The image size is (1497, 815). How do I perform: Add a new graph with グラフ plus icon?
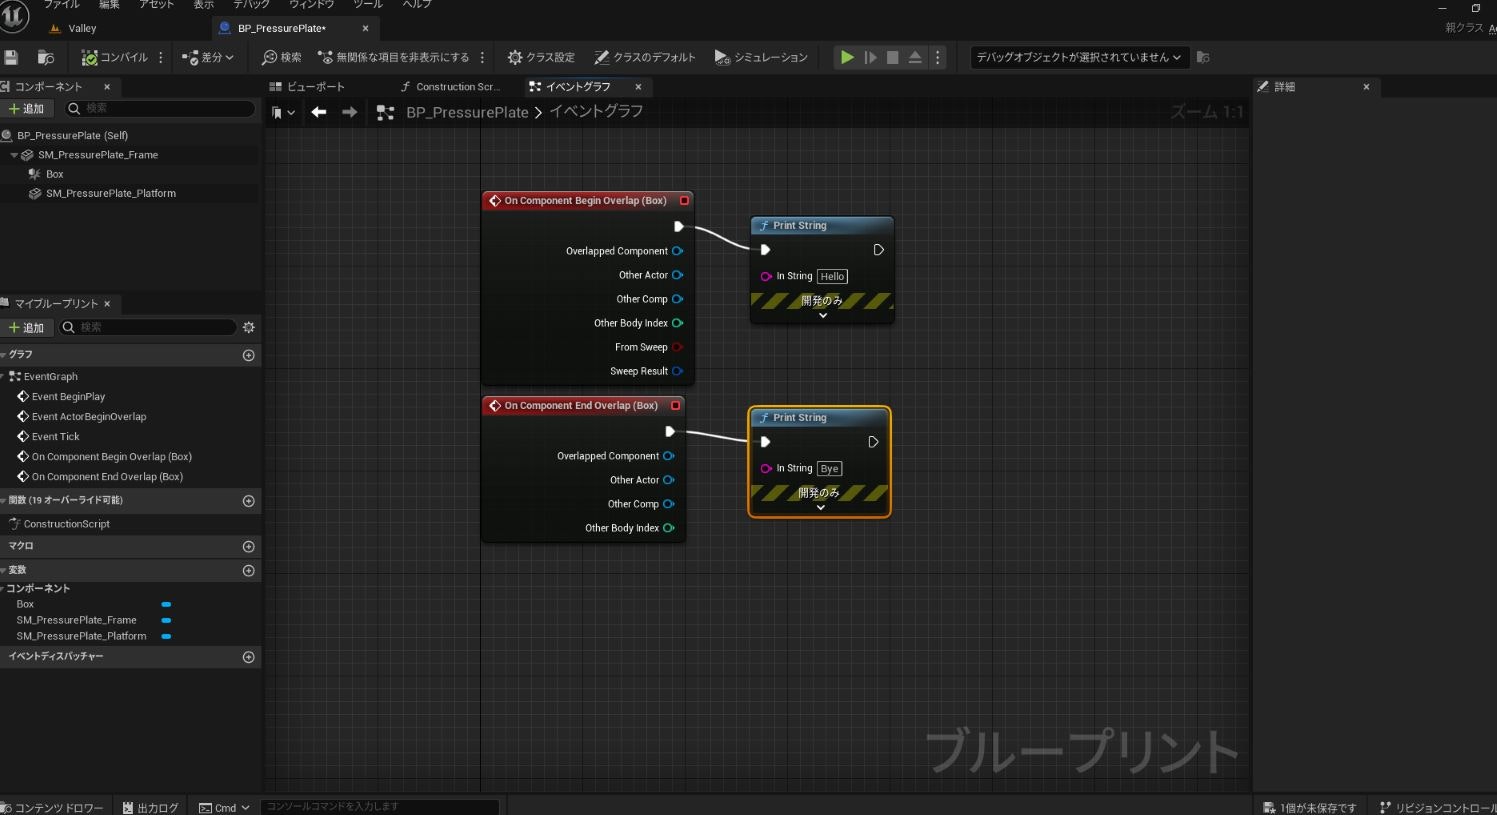click(x=249, y=355)
